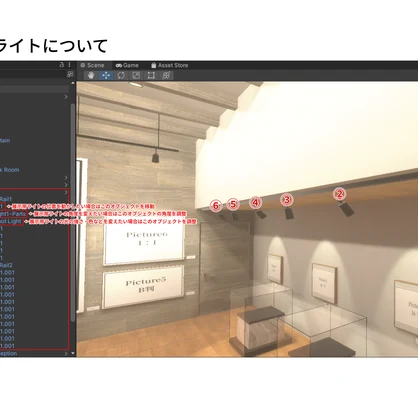Viewport: 418px width, 418px height.
Task: Pick the Scale tool
Action: [x=136, y=75]
